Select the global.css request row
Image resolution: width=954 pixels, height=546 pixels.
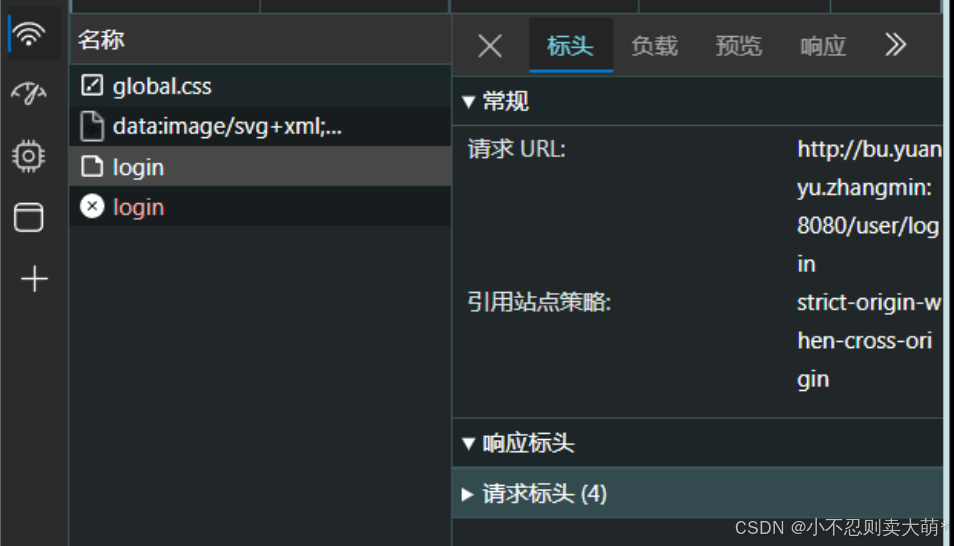point(260,86)
